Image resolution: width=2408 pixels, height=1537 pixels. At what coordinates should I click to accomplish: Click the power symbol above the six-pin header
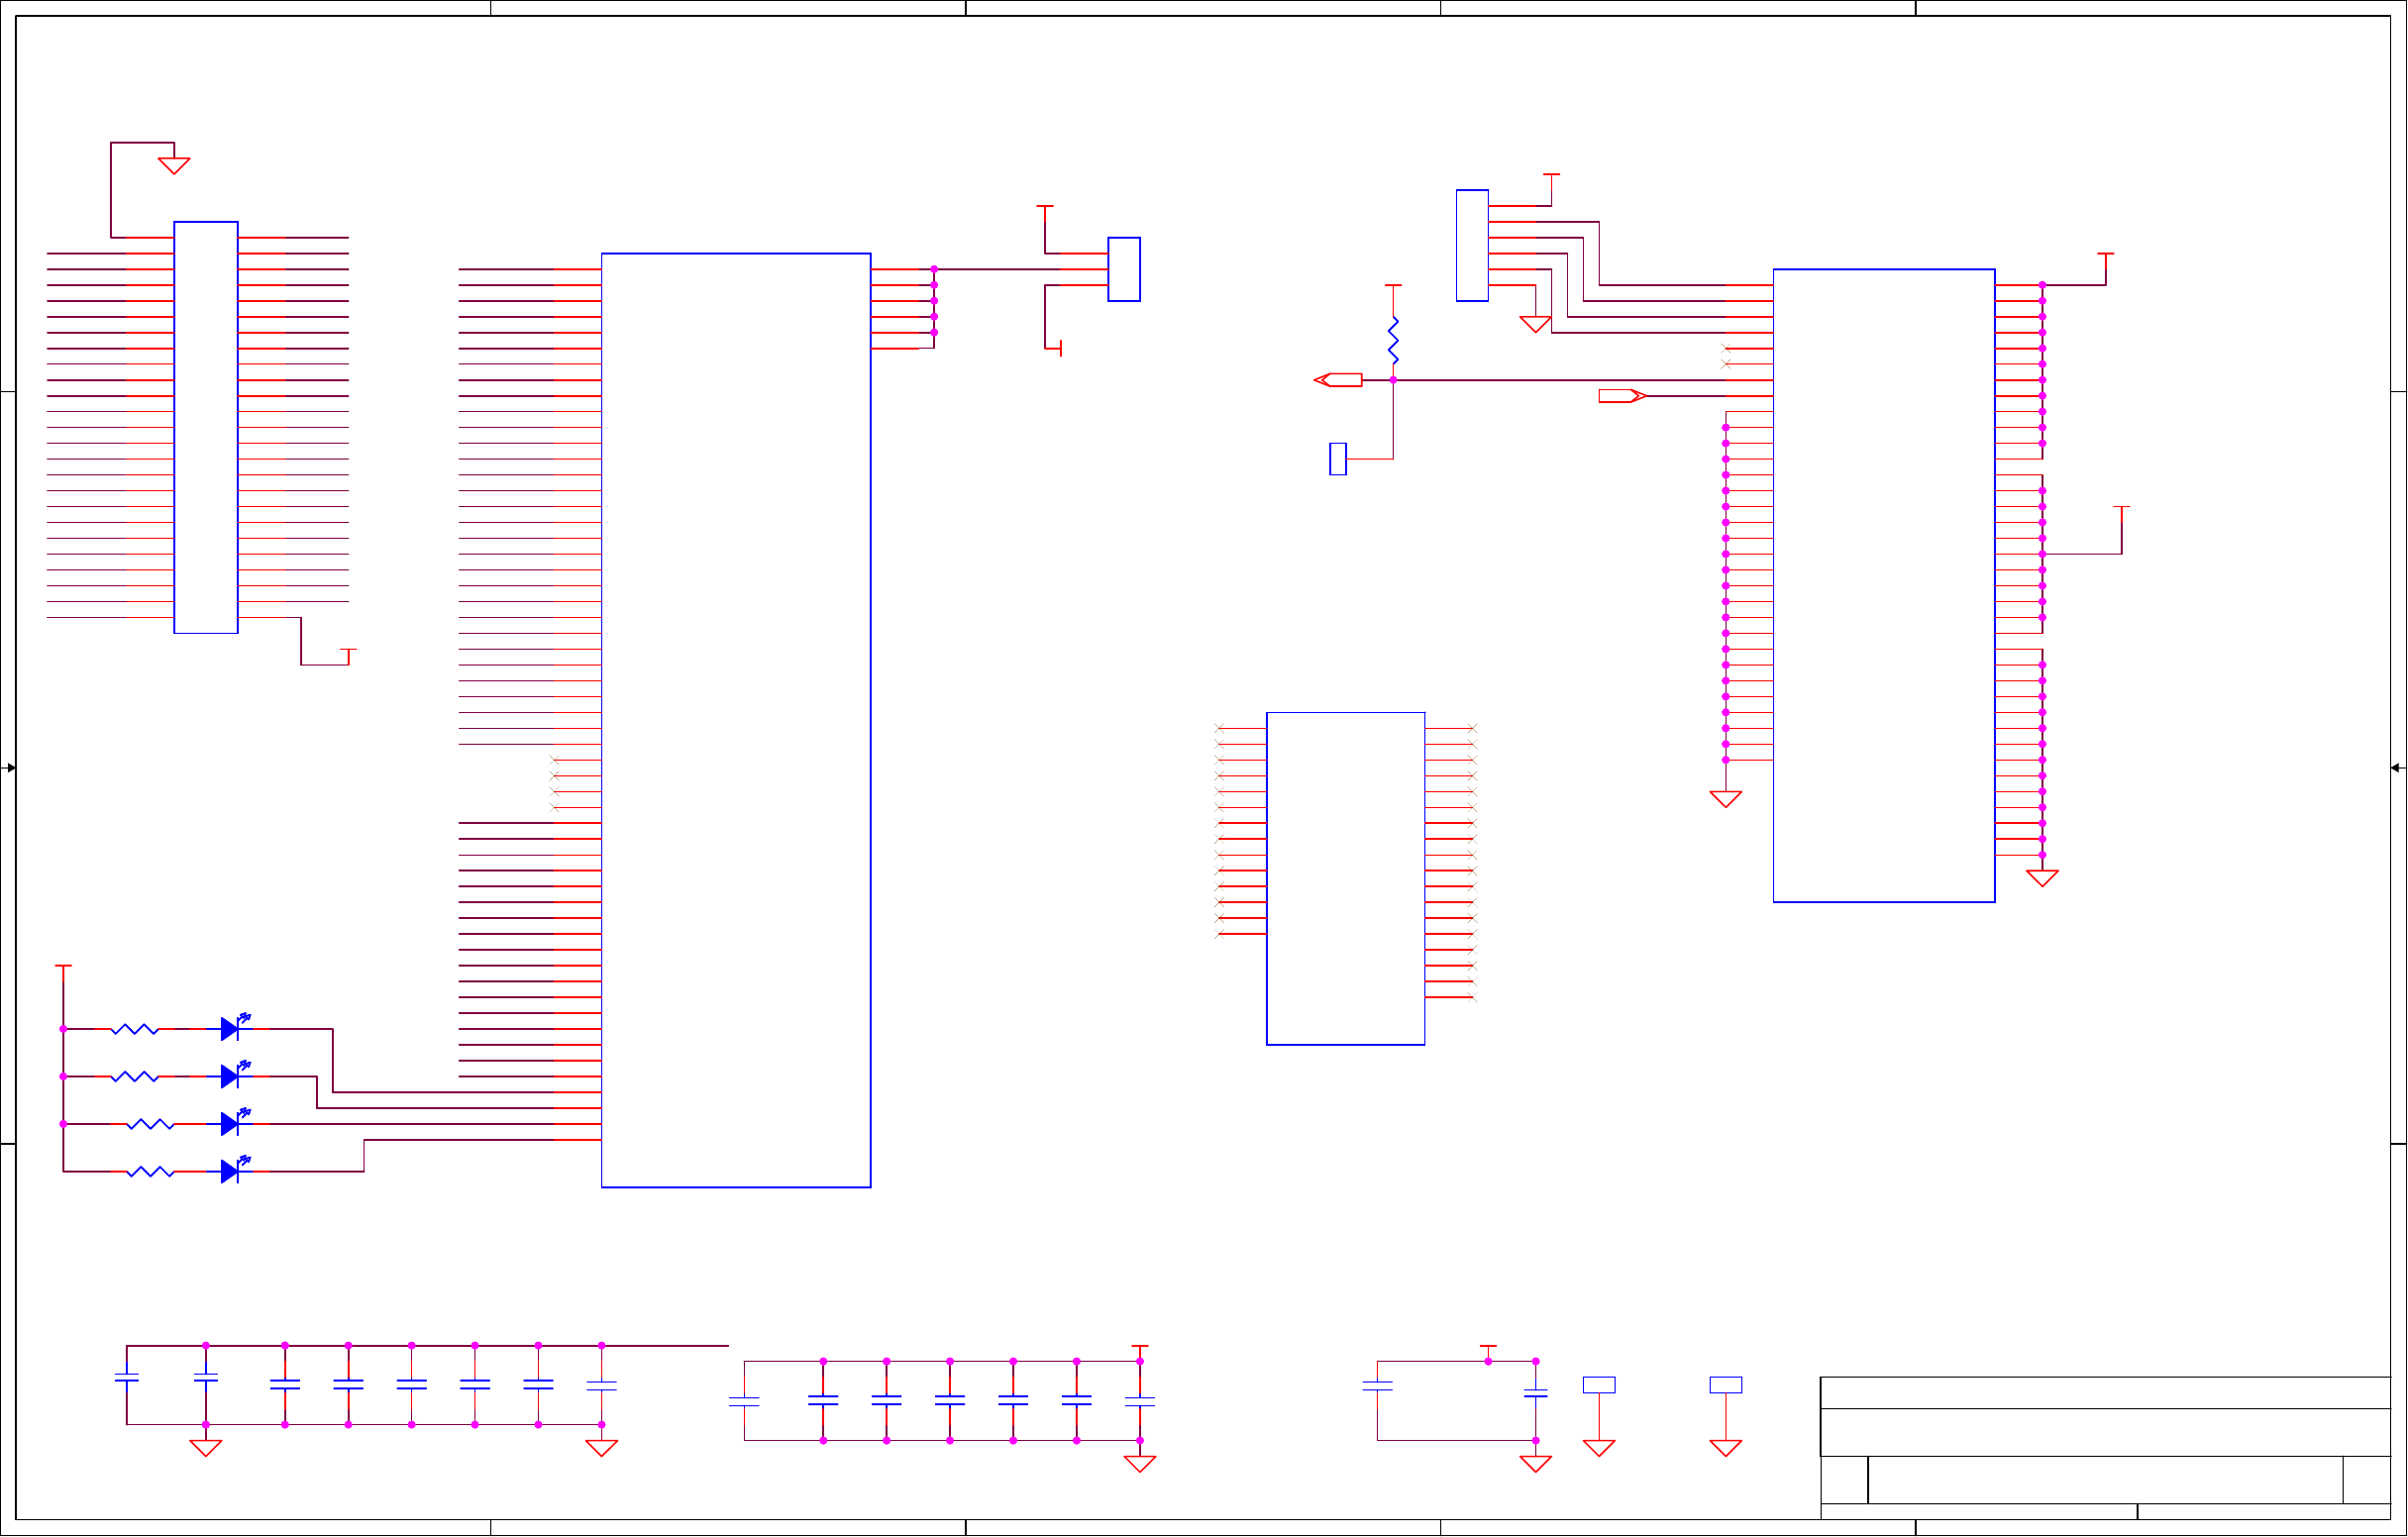point(1551,179)
